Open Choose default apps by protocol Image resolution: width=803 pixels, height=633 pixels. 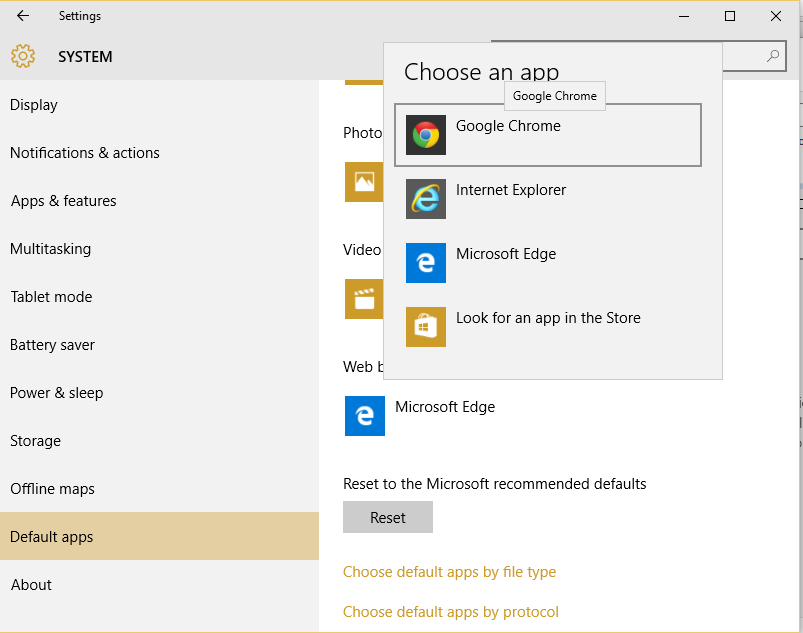(x=451, y=612)
